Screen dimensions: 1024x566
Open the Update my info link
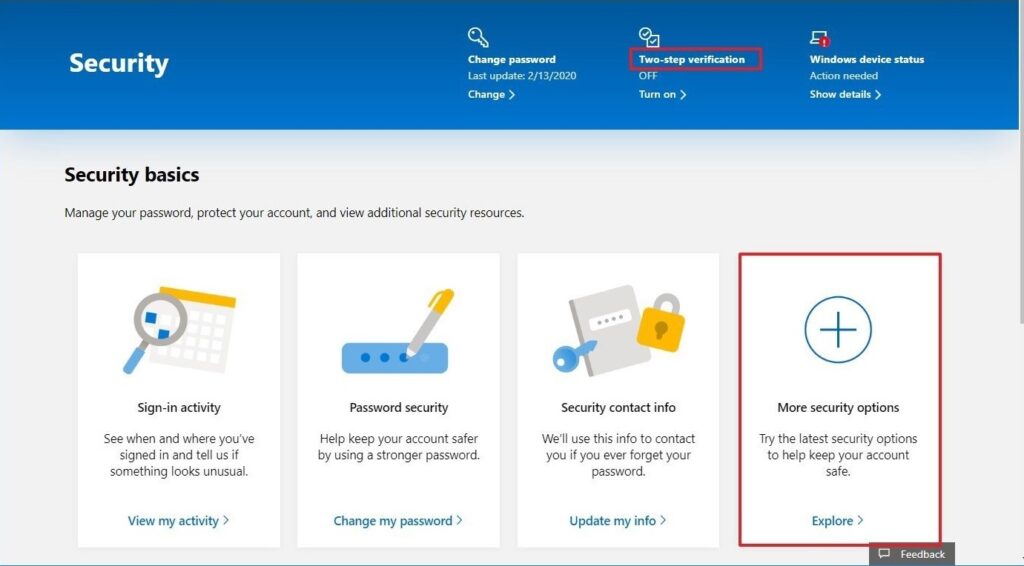[x=618, y=521]
